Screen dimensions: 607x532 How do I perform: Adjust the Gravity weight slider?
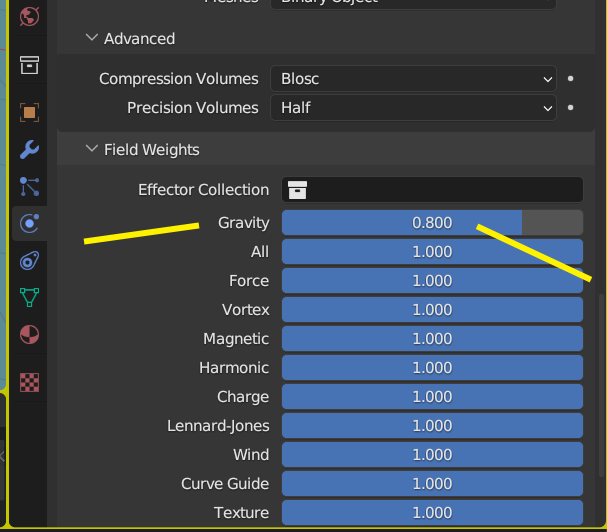pyautogui.click(x=432, y=223)
